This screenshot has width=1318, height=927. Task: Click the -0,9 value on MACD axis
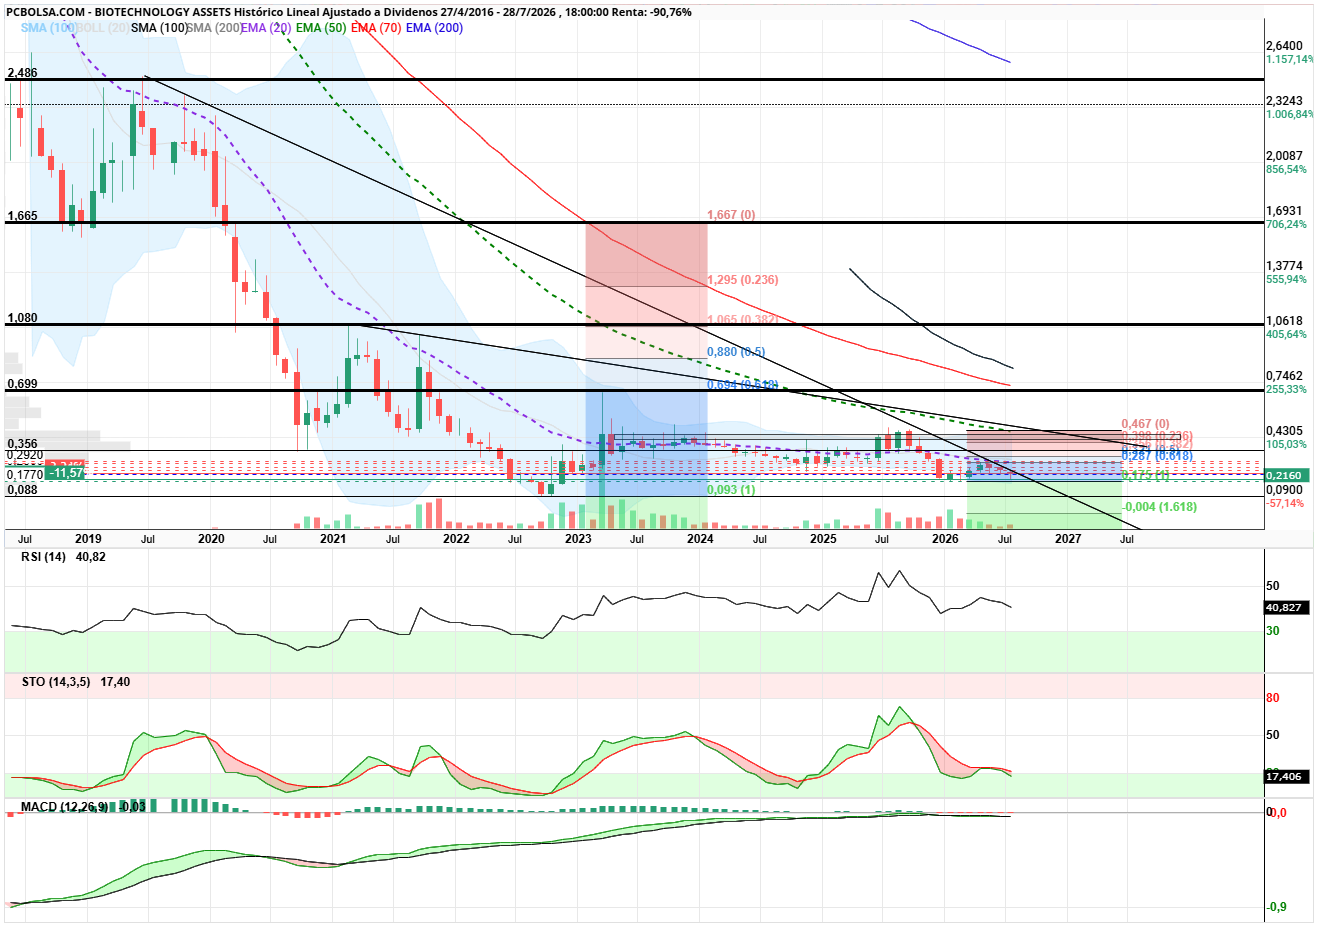(1277, 907)
